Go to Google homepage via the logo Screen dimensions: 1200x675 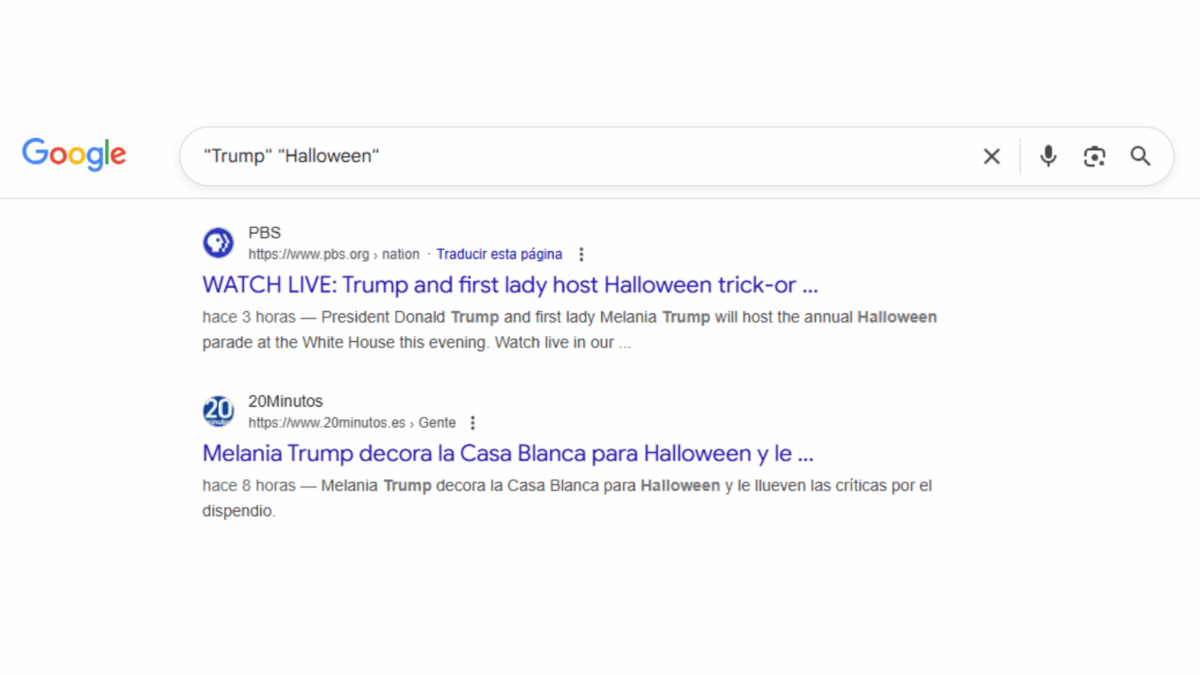(x=74, y=155)
